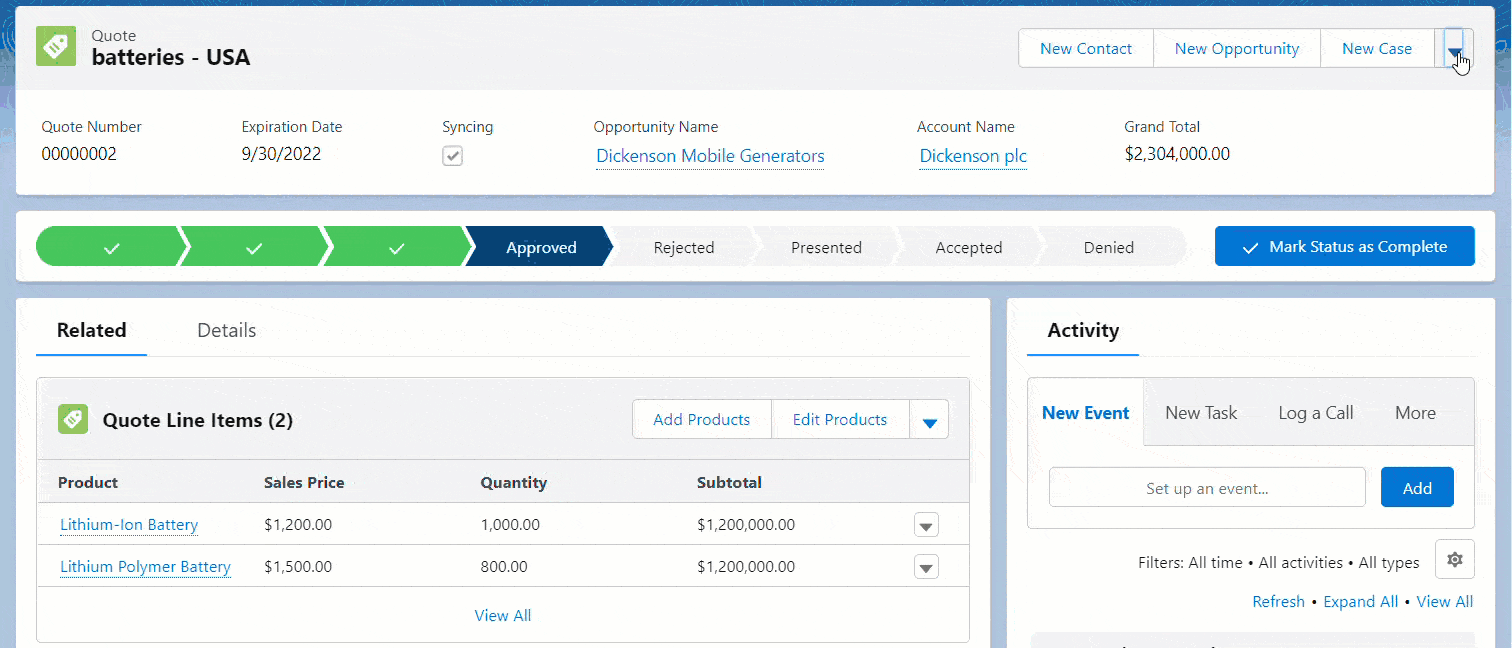Open row actions for Lithium Polymer Battery

[925, 566]
